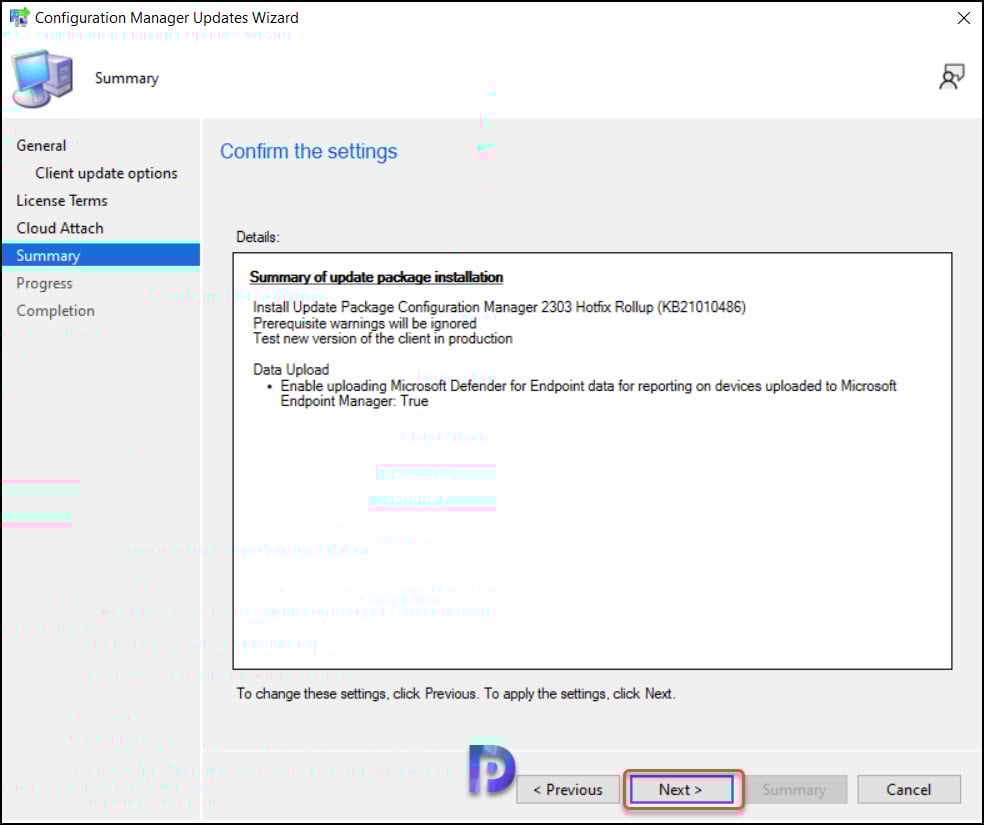The width and height of the screenshot is (984, 825).
Task: Click the Configuration Manager title bar icon
Action: point(19,17)
